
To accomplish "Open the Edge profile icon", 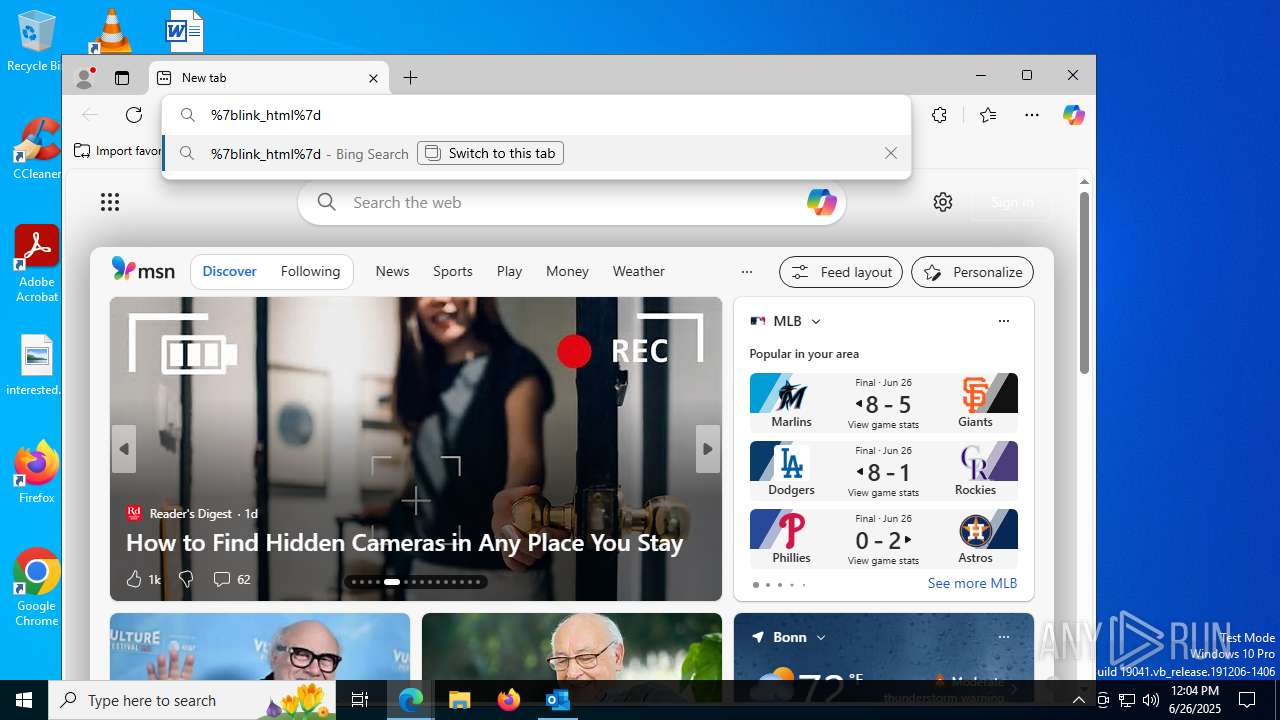I will coord(85,78).
